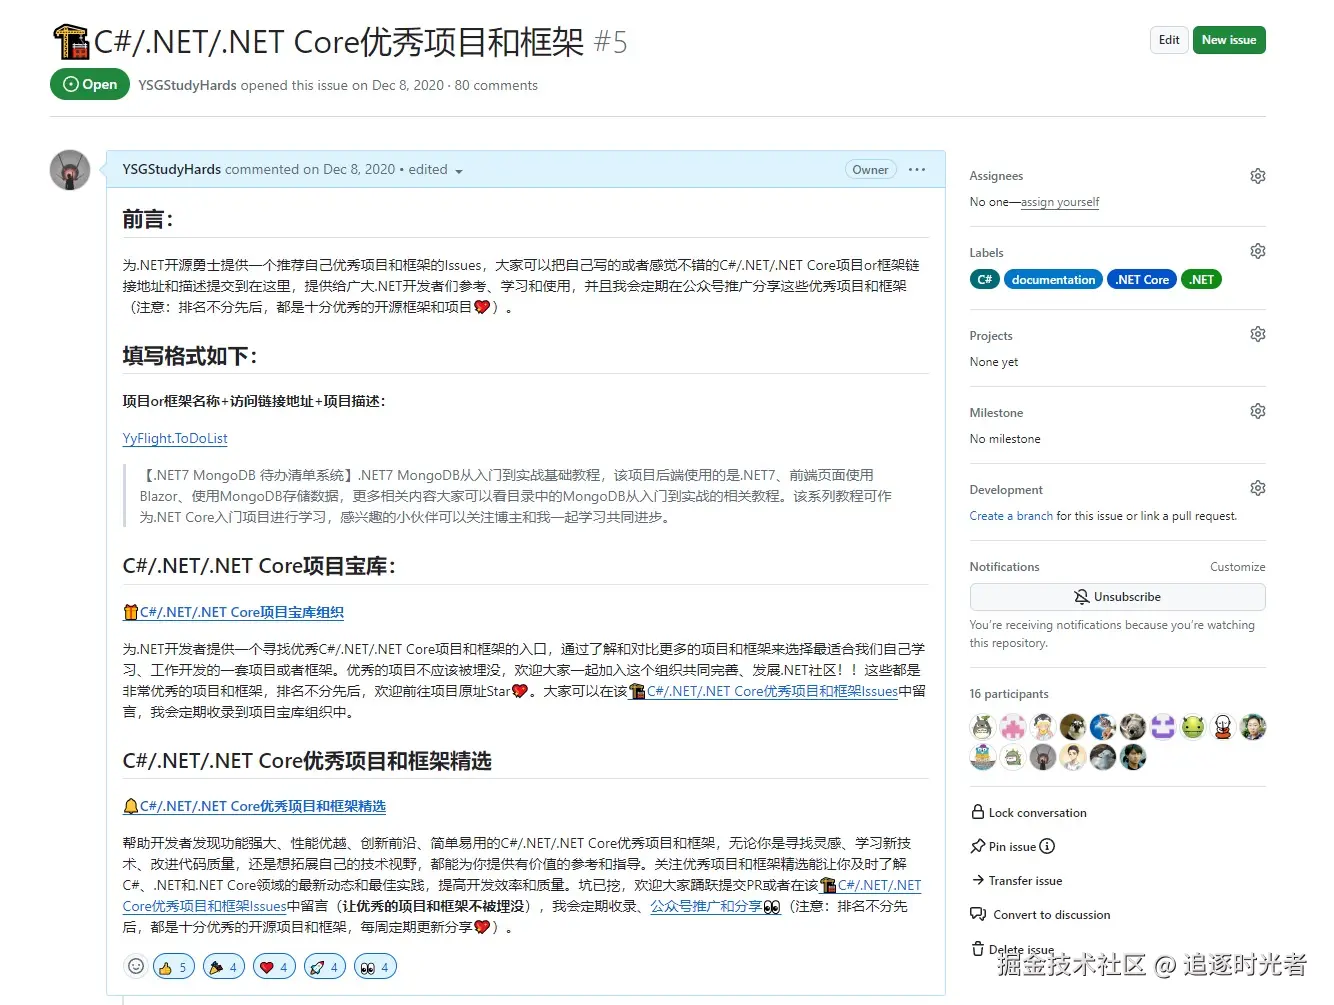Click the comment author's avatar
1334x1005 pixels.
tap(70, 170)
